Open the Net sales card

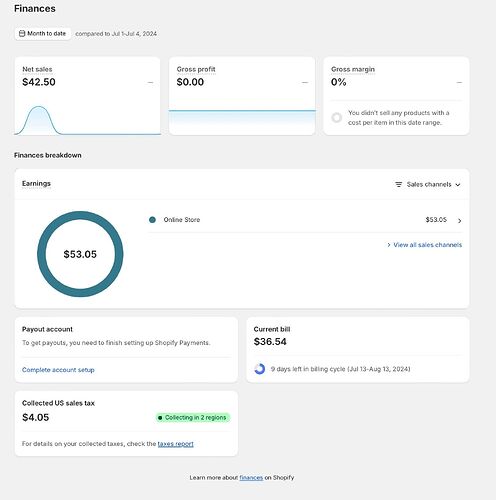point(87,96)
